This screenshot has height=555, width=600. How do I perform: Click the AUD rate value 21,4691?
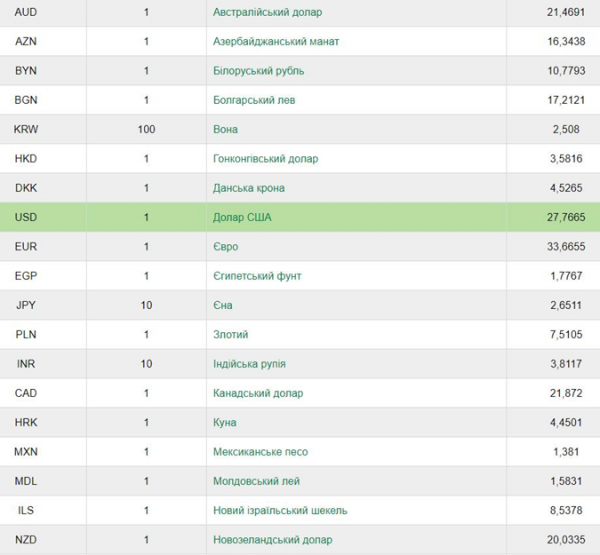[566, 12]
